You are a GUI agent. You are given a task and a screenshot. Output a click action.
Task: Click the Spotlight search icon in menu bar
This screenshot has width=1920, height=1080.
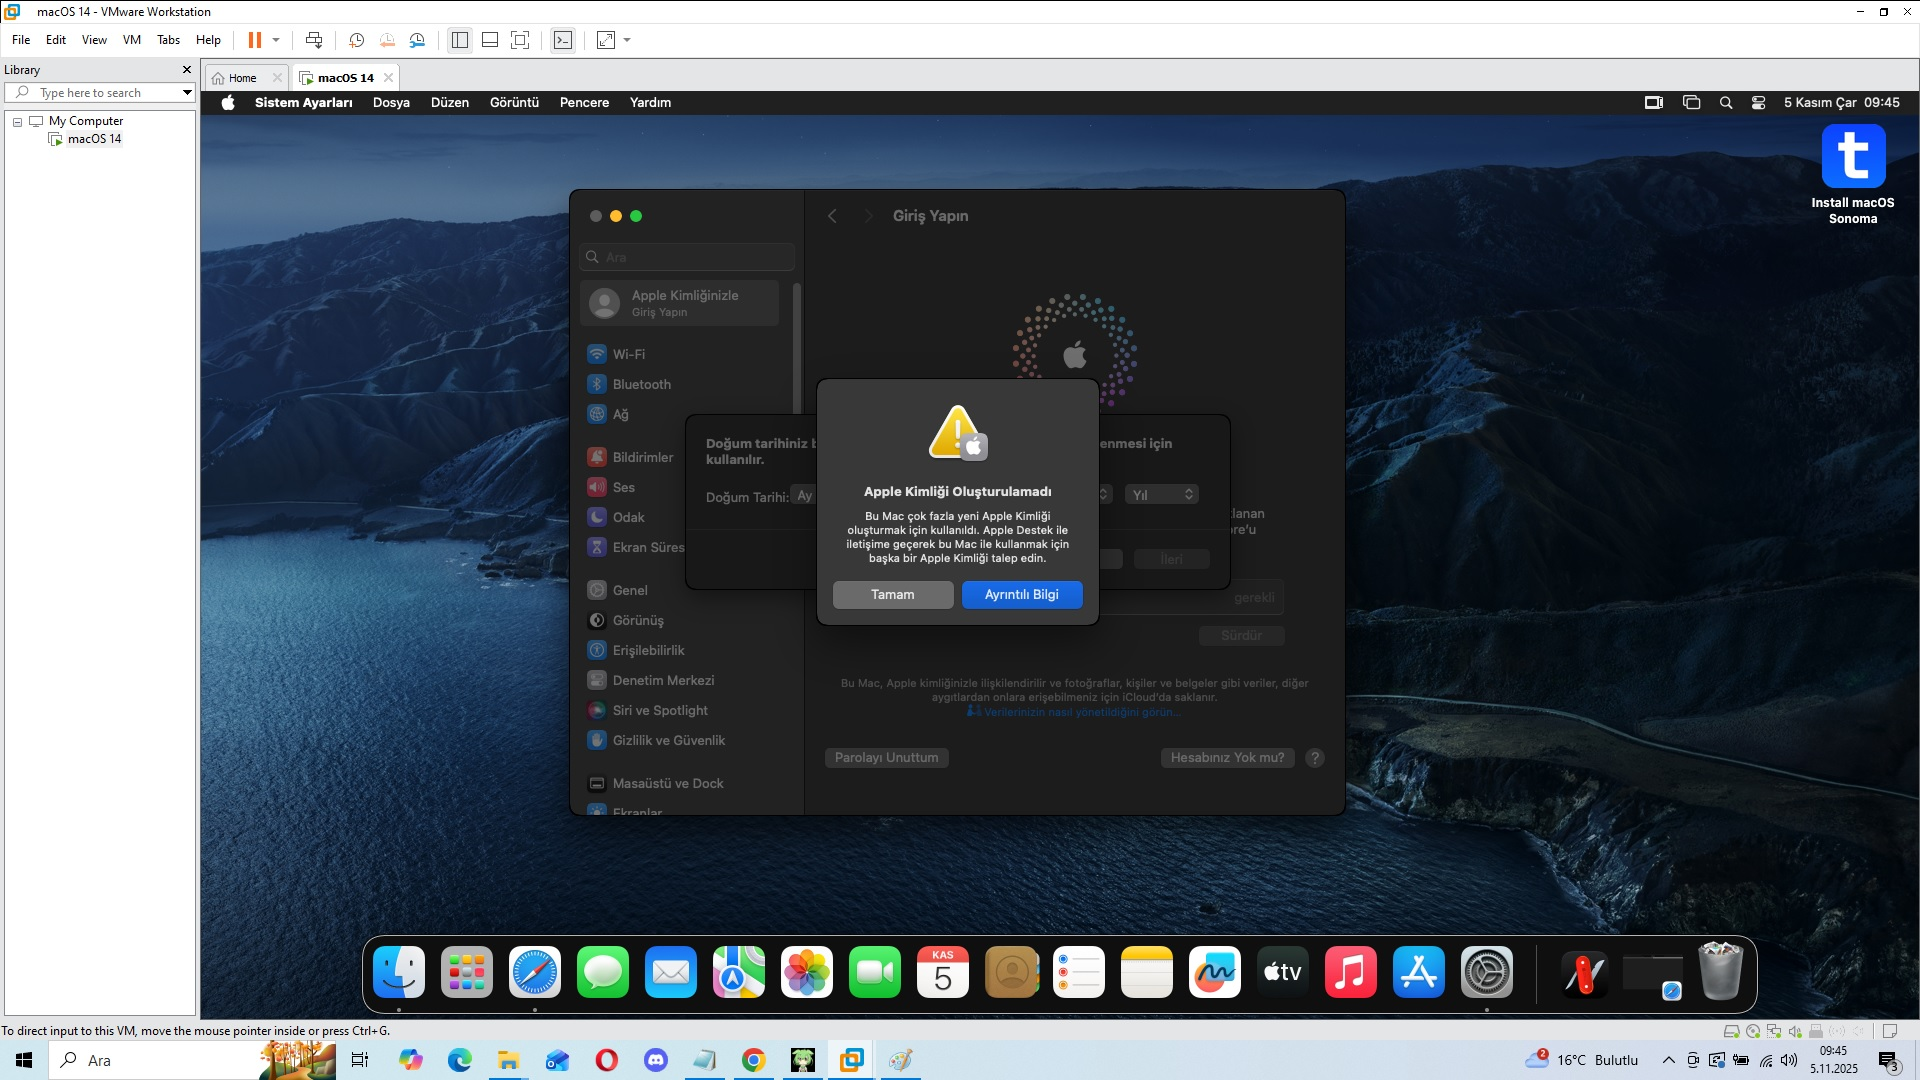pos(1726,103)
